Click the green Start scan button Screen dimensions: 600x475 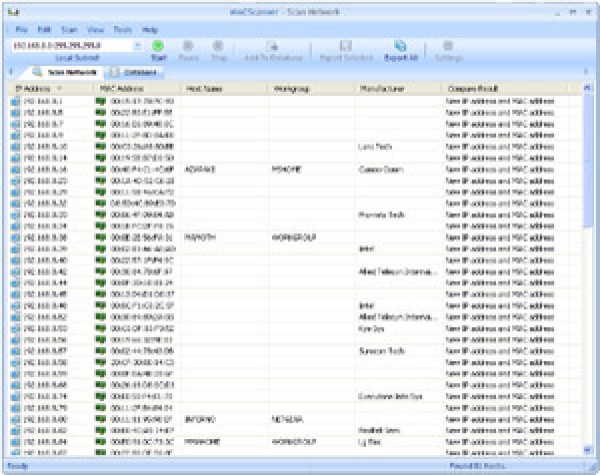tap(159, 47)
